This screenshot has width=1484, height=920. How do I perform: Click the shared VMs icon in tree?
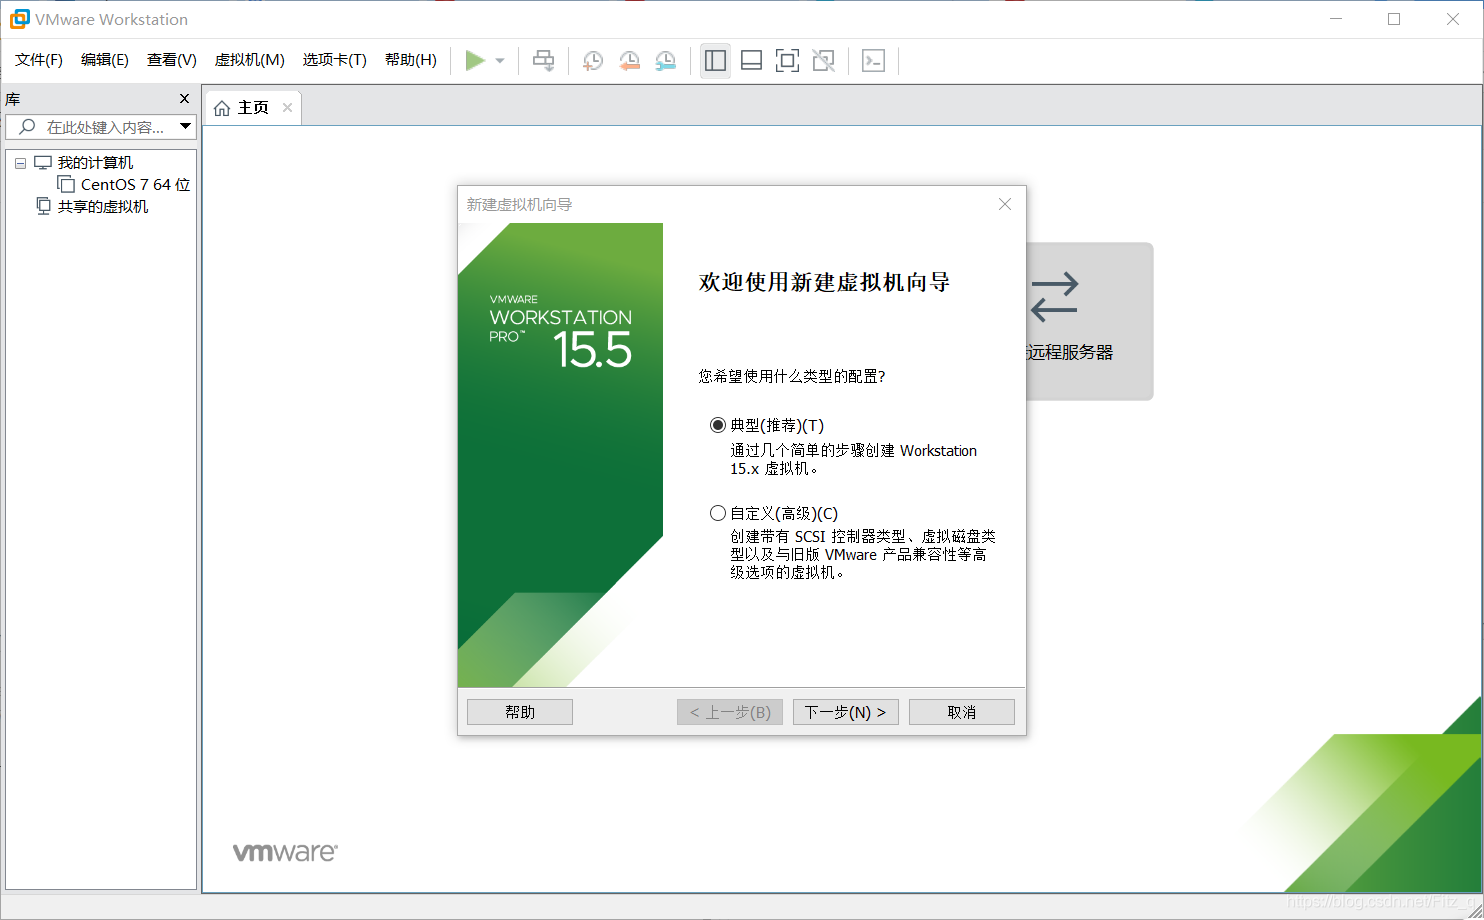tap(43, 206)
